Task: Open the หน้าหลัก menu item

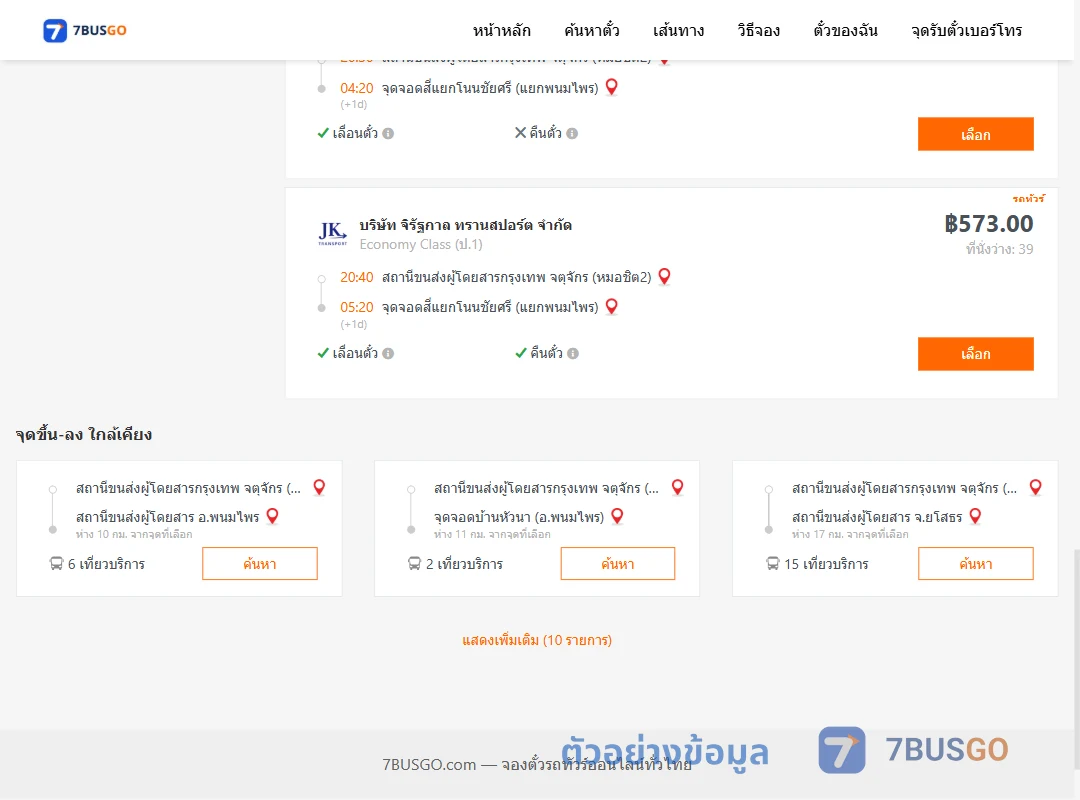Action: (x=501, y=30)
